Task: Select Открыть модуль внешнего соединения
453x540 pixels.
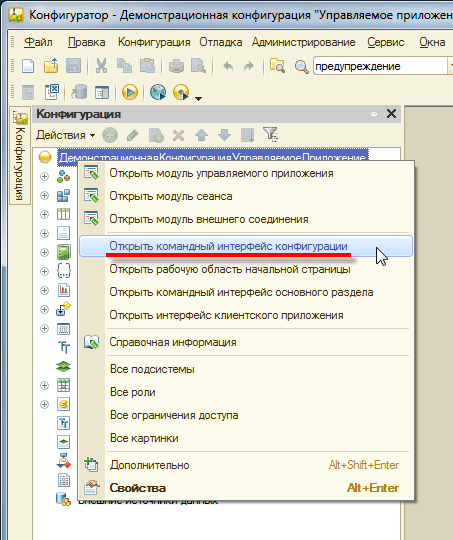Action: (246, 219)
